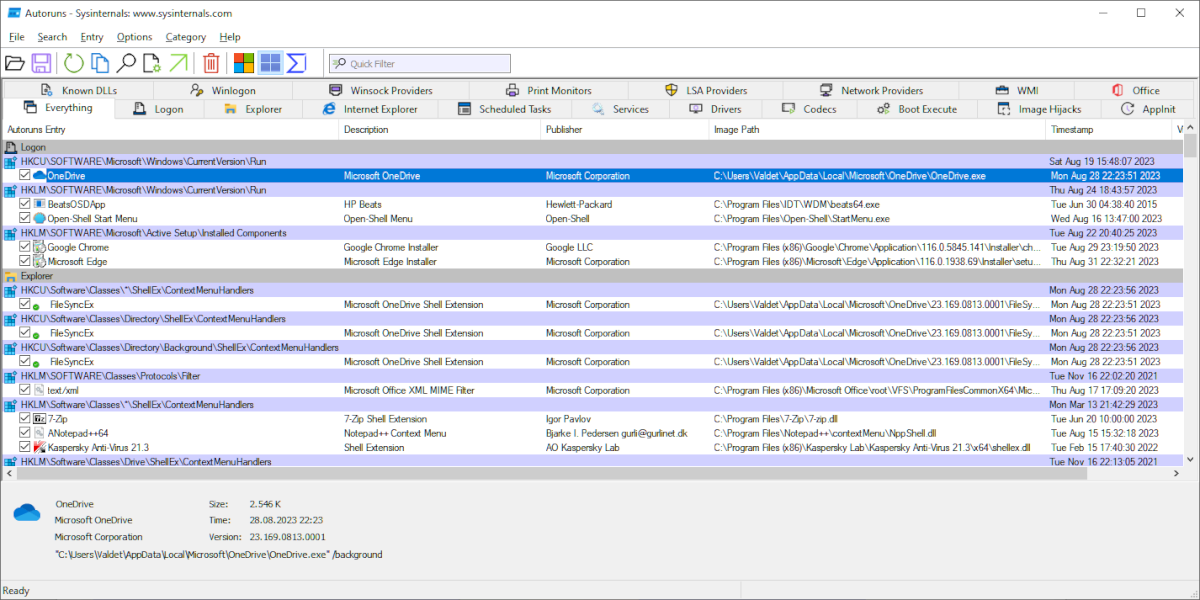Screen dimensions: 1200x600
Task: Switch to the Logon tab
Action: click(x=159, y=109)
